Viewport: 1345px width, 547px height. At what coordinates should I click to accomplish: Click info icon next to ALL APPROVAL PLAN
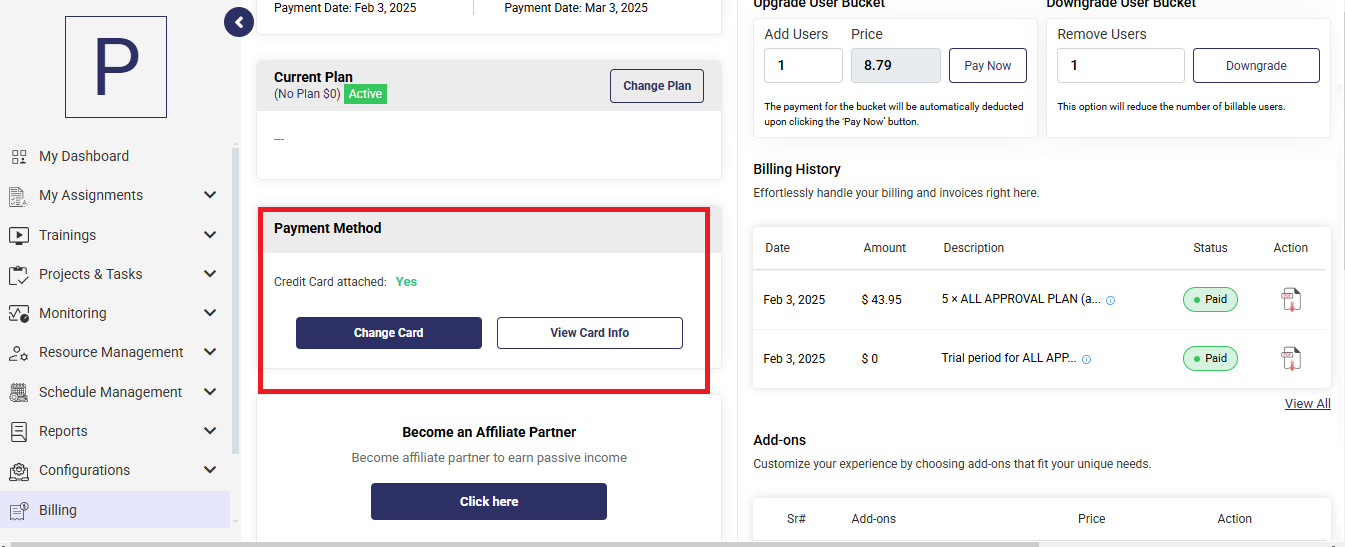coord(1110,300)
